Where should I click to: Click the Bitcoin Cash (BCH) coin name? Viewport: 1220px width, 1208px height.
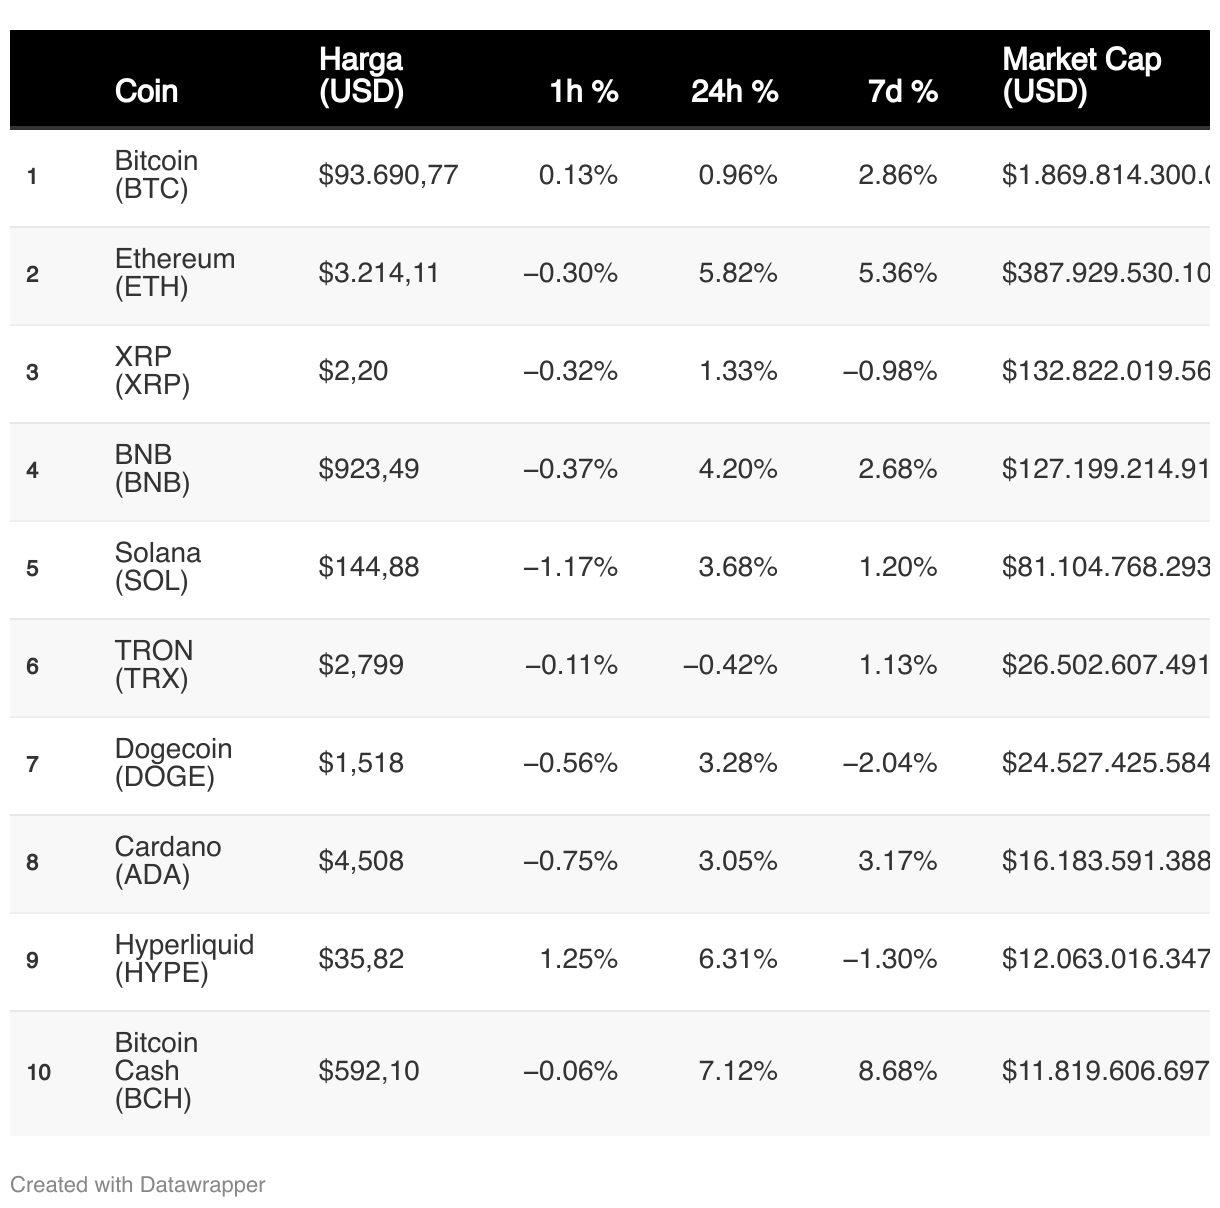click(156, 1071)
